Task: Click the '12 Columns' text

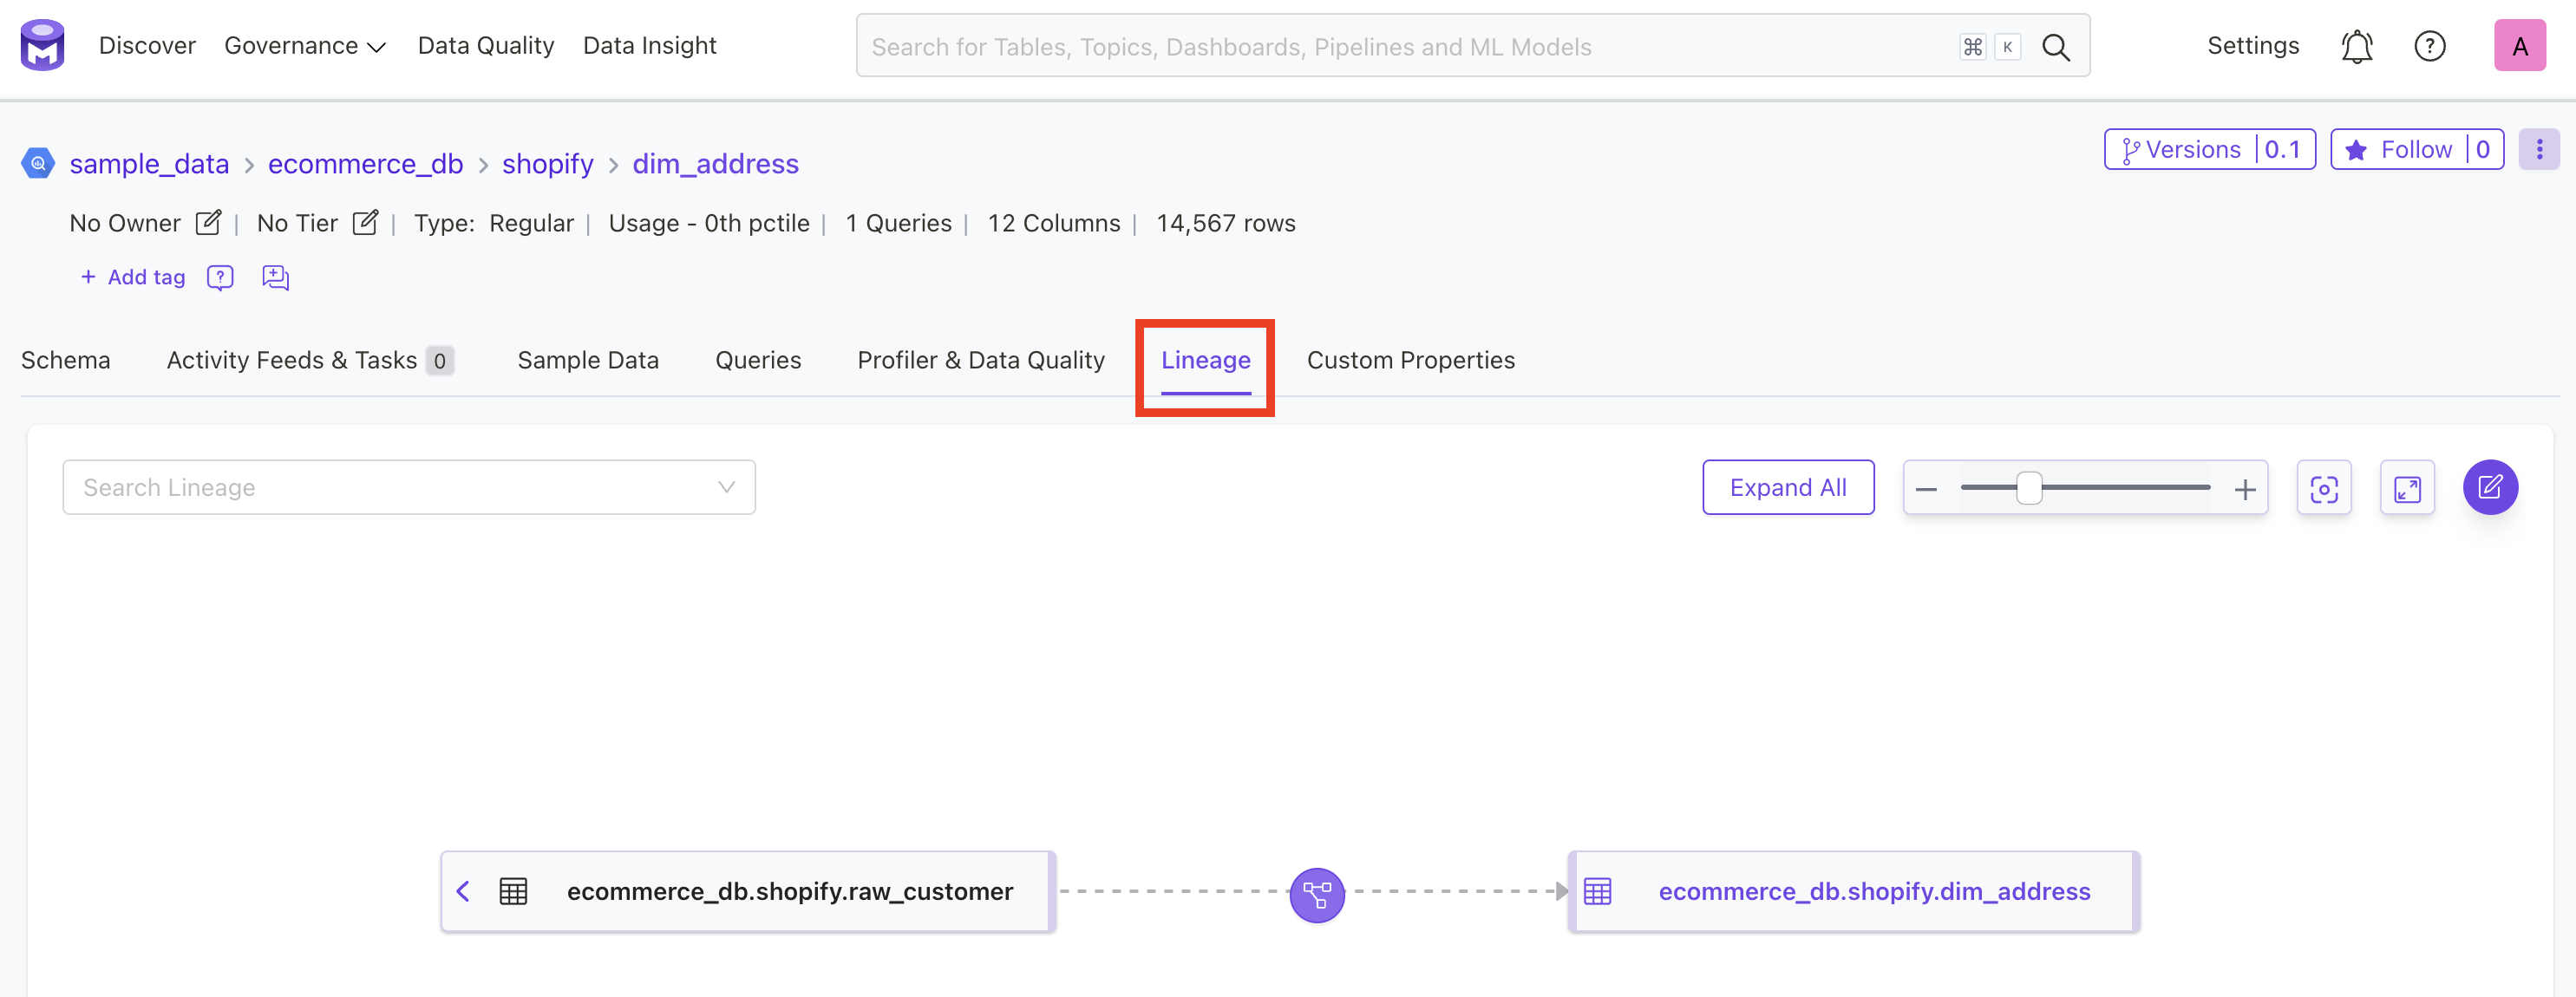Action: click(1053, 223)
